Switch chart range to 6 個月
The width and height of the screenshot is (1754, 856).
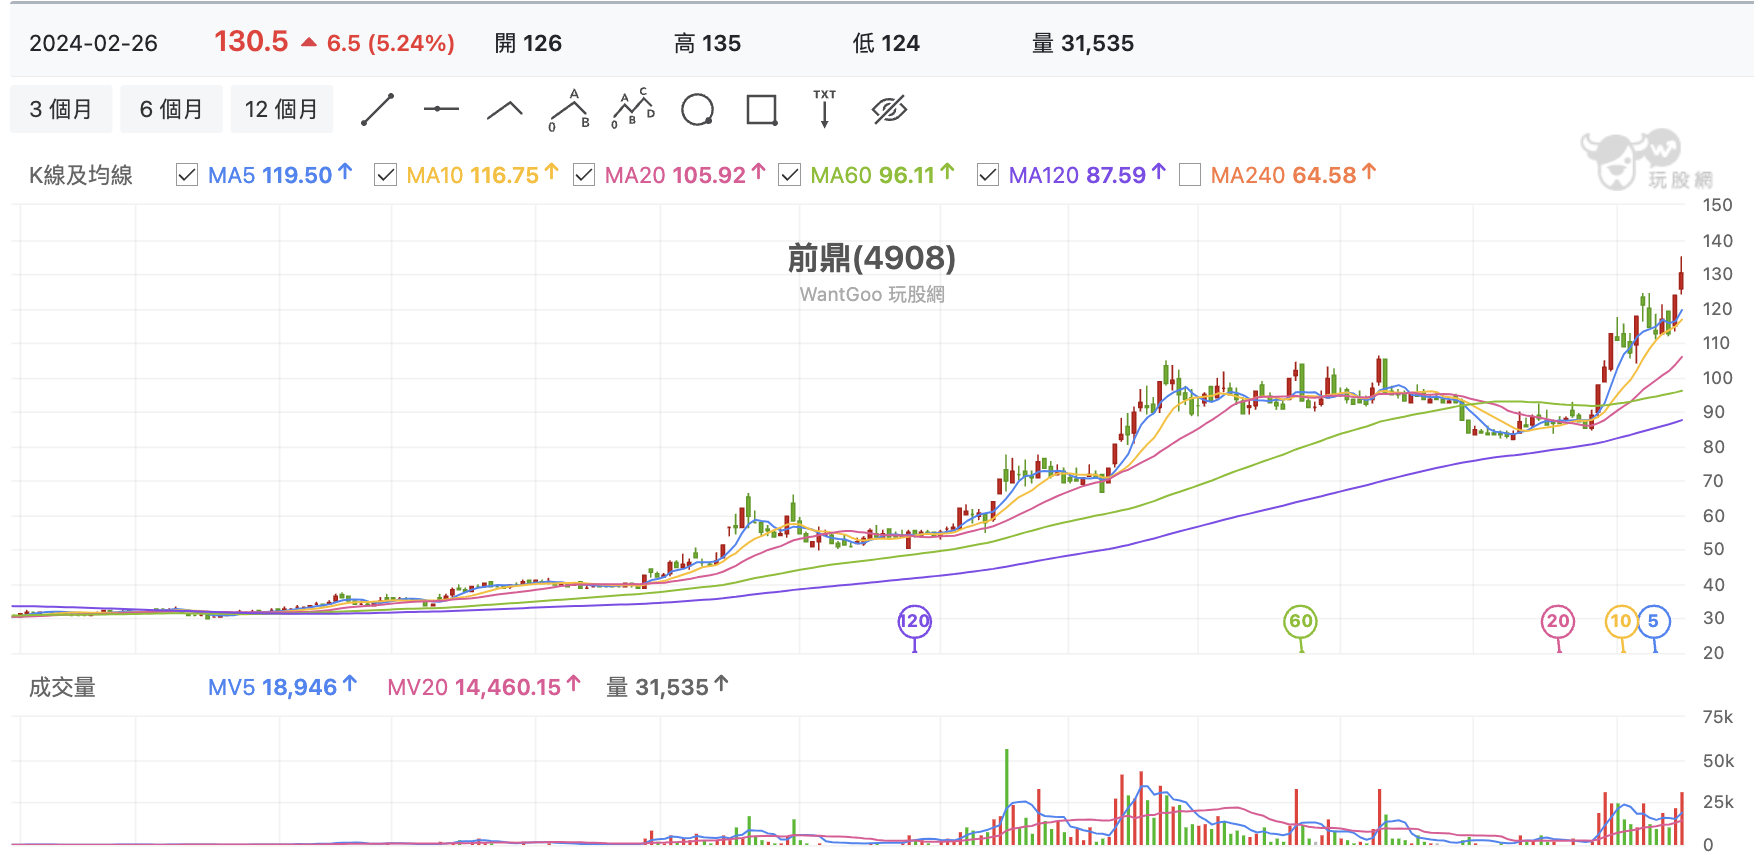pyautogui.click(x=171, y=109)
